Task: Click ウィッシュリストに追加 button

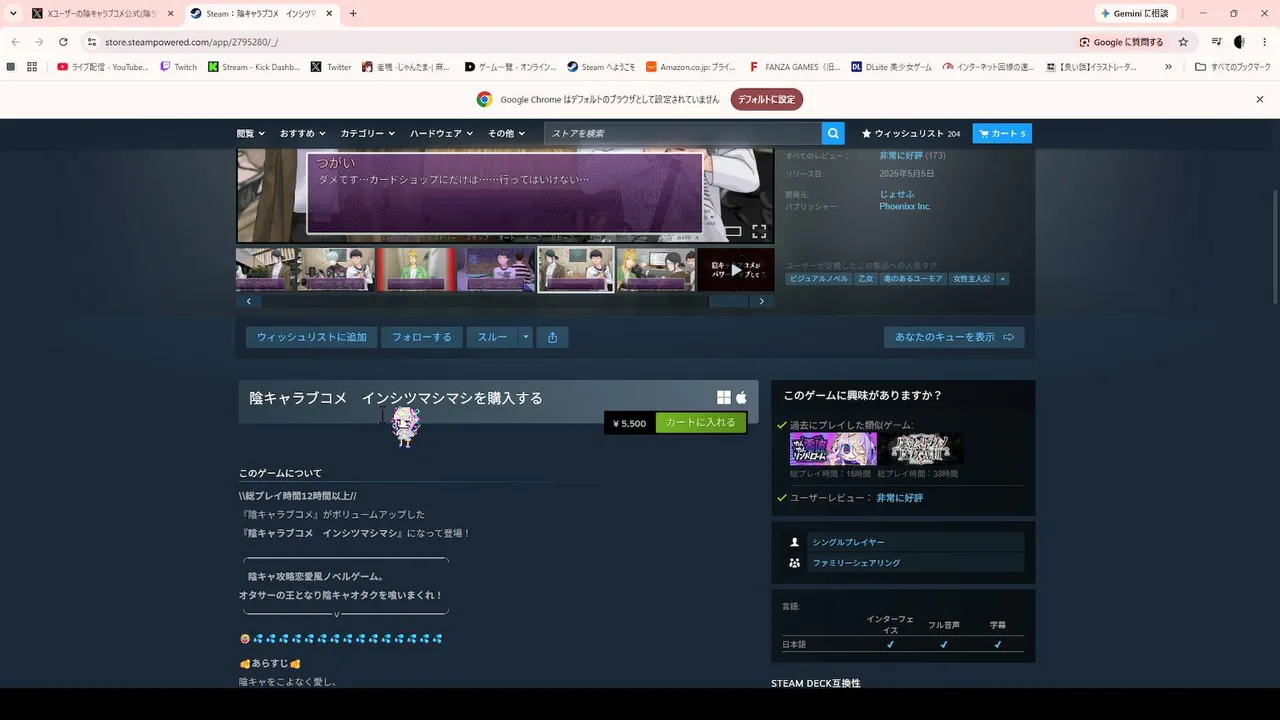Action: 311,337
